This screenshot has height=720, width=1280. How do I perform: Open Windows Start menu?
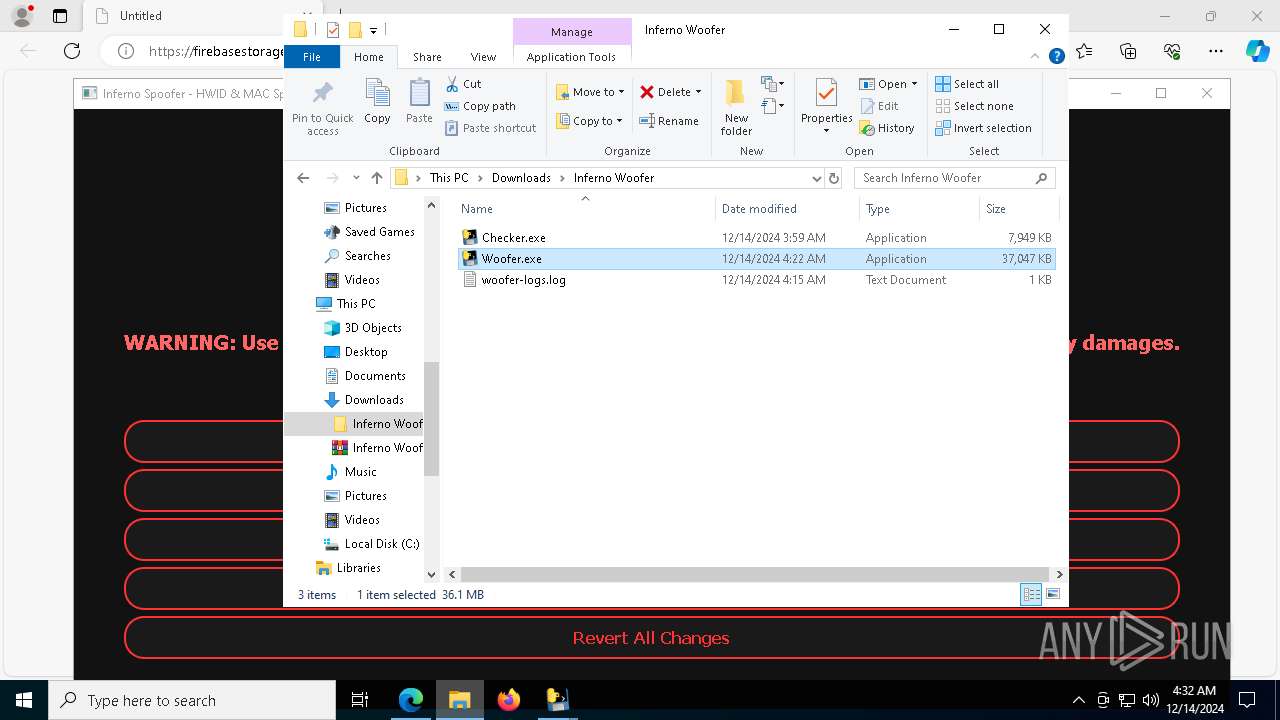click(24, 700)
